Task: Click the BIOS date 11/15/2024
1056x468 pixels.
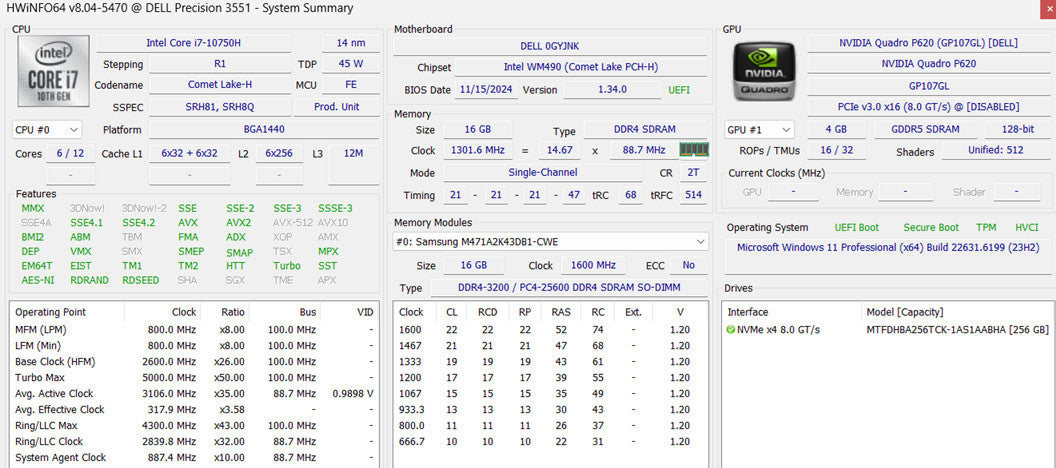Action: [x=487, y=89]
